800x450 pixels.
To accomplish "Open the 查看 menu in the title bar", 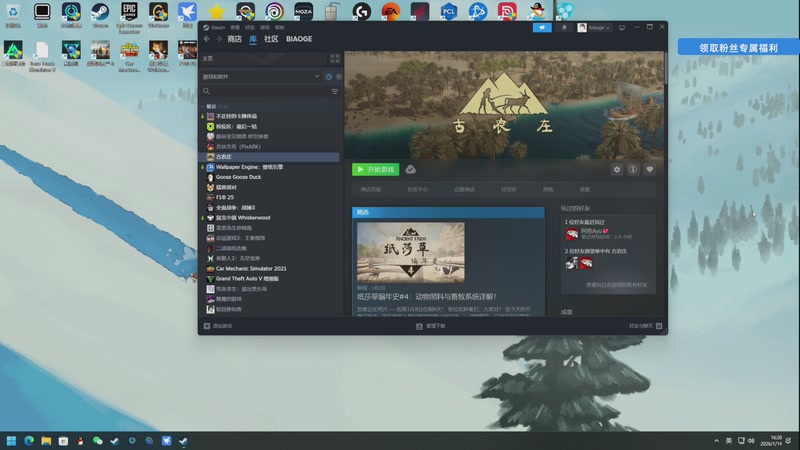I will point(235,28).
